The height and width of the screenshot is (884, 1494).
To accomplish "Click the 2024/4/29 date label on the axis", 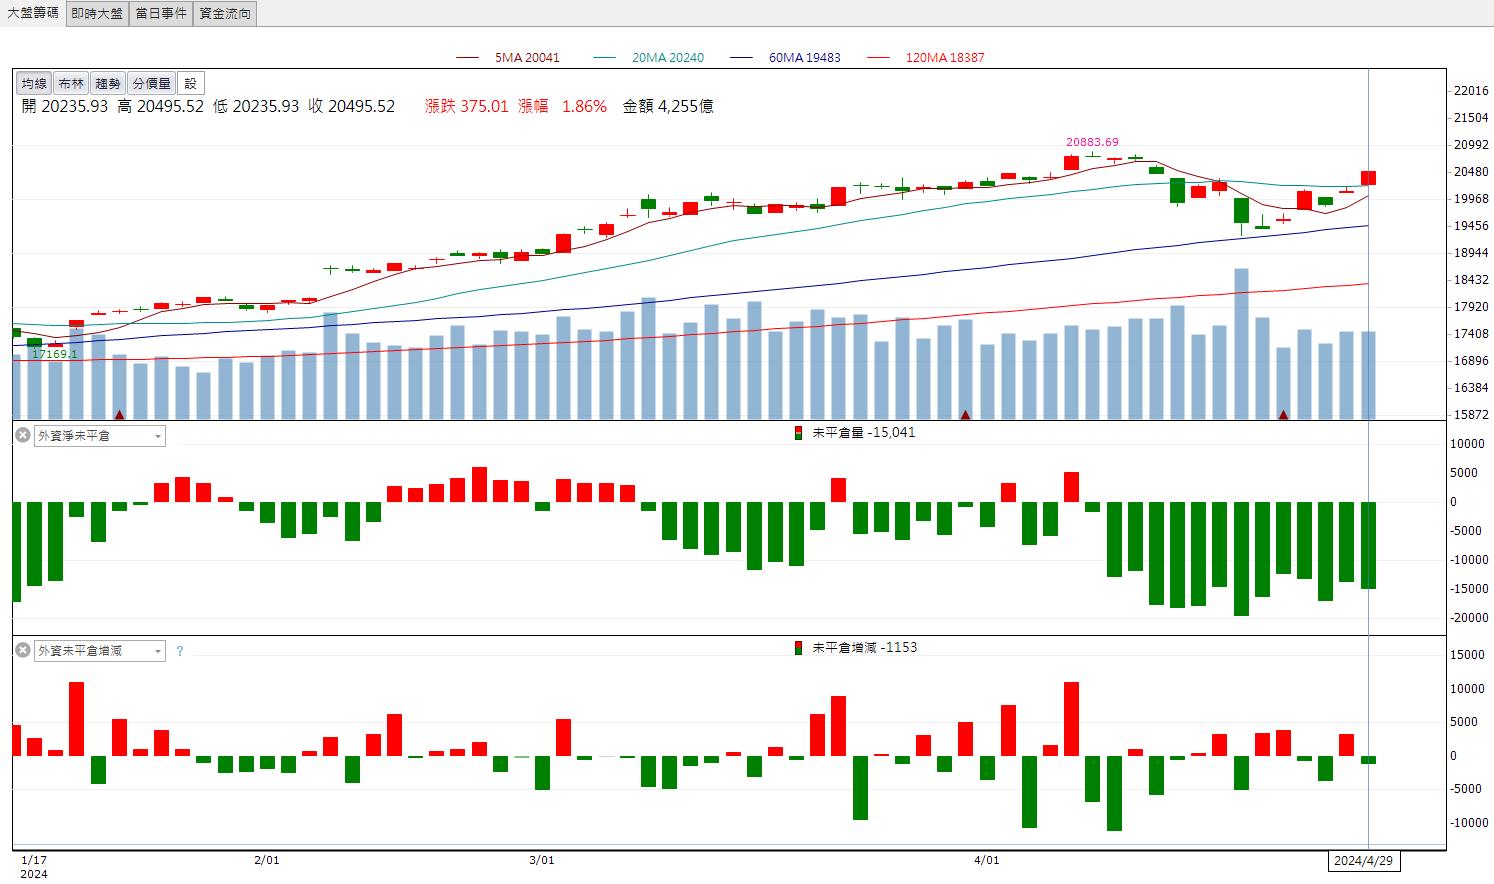I will [x=1364, y=860].
